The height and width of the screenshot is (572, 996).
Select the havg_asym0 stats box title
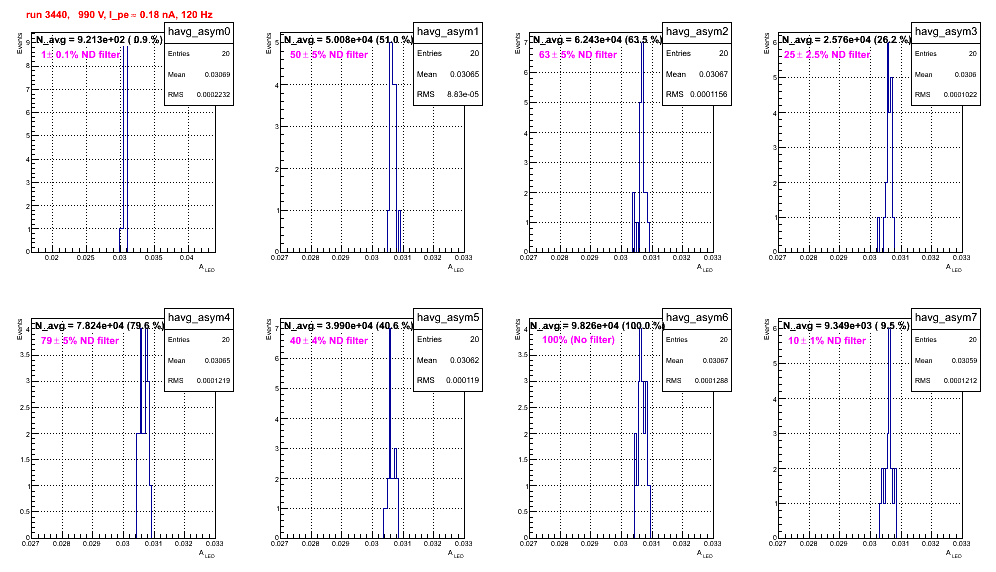point(199,32)
